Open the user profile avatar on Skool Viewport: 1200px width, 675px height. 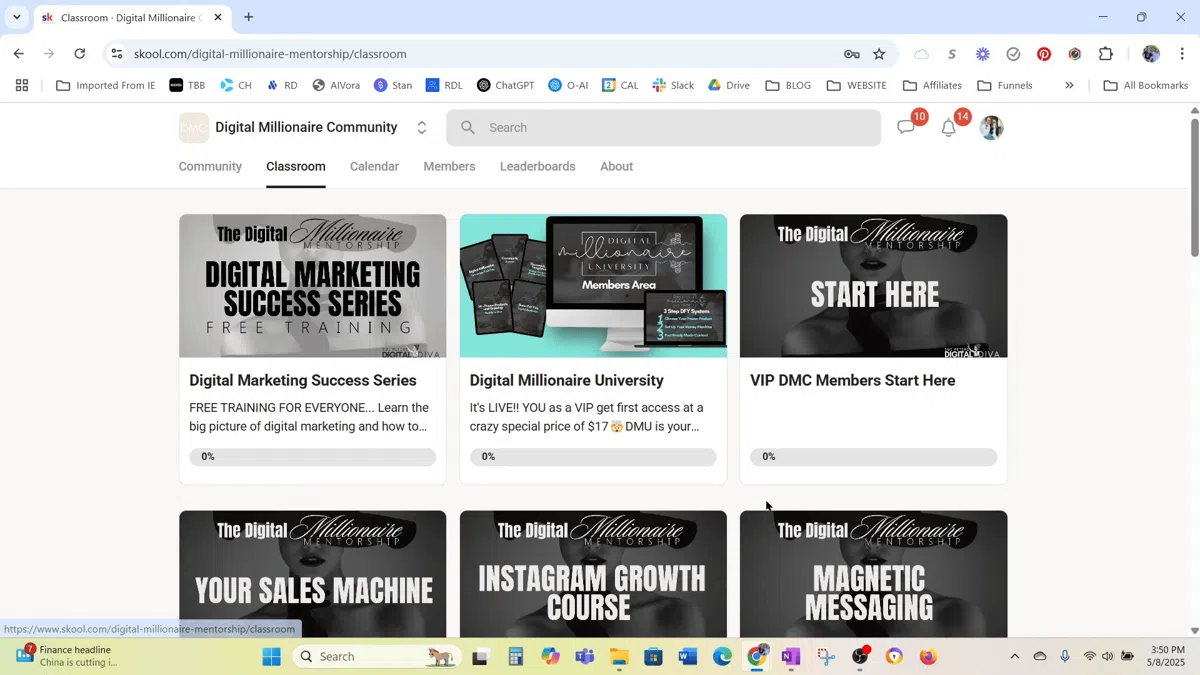tap(991, 127)
